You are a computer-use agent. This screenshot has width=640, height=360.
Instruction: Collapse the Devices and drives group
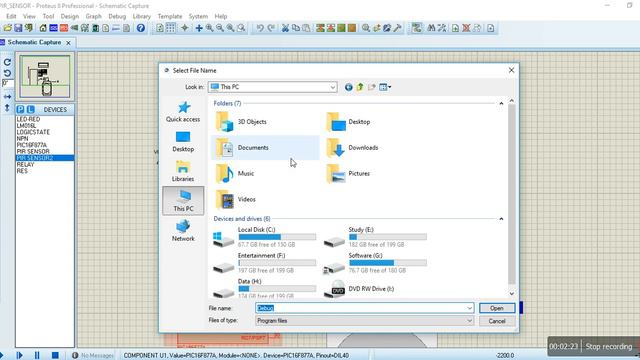pyautogui.click(x=501, y=219)
